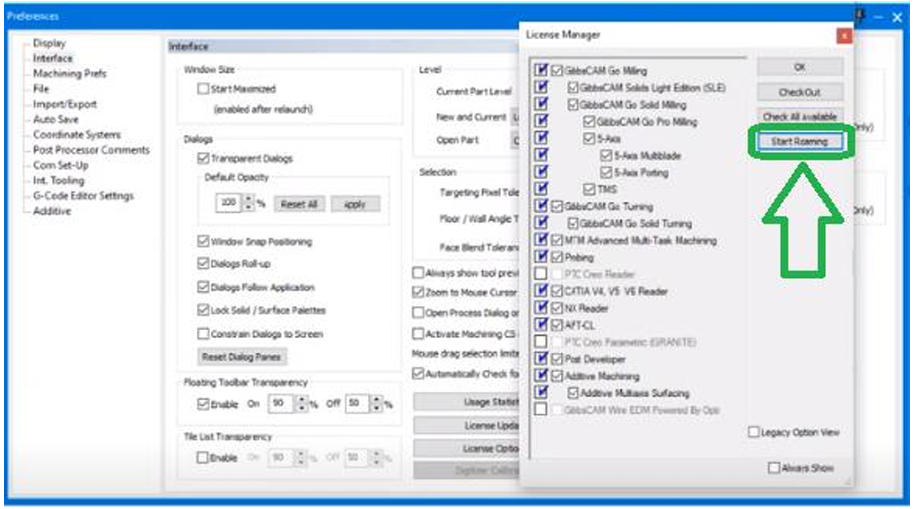Click Floating Toolbar On percentage spinner
Screen dimensions: 914x509
301,403
